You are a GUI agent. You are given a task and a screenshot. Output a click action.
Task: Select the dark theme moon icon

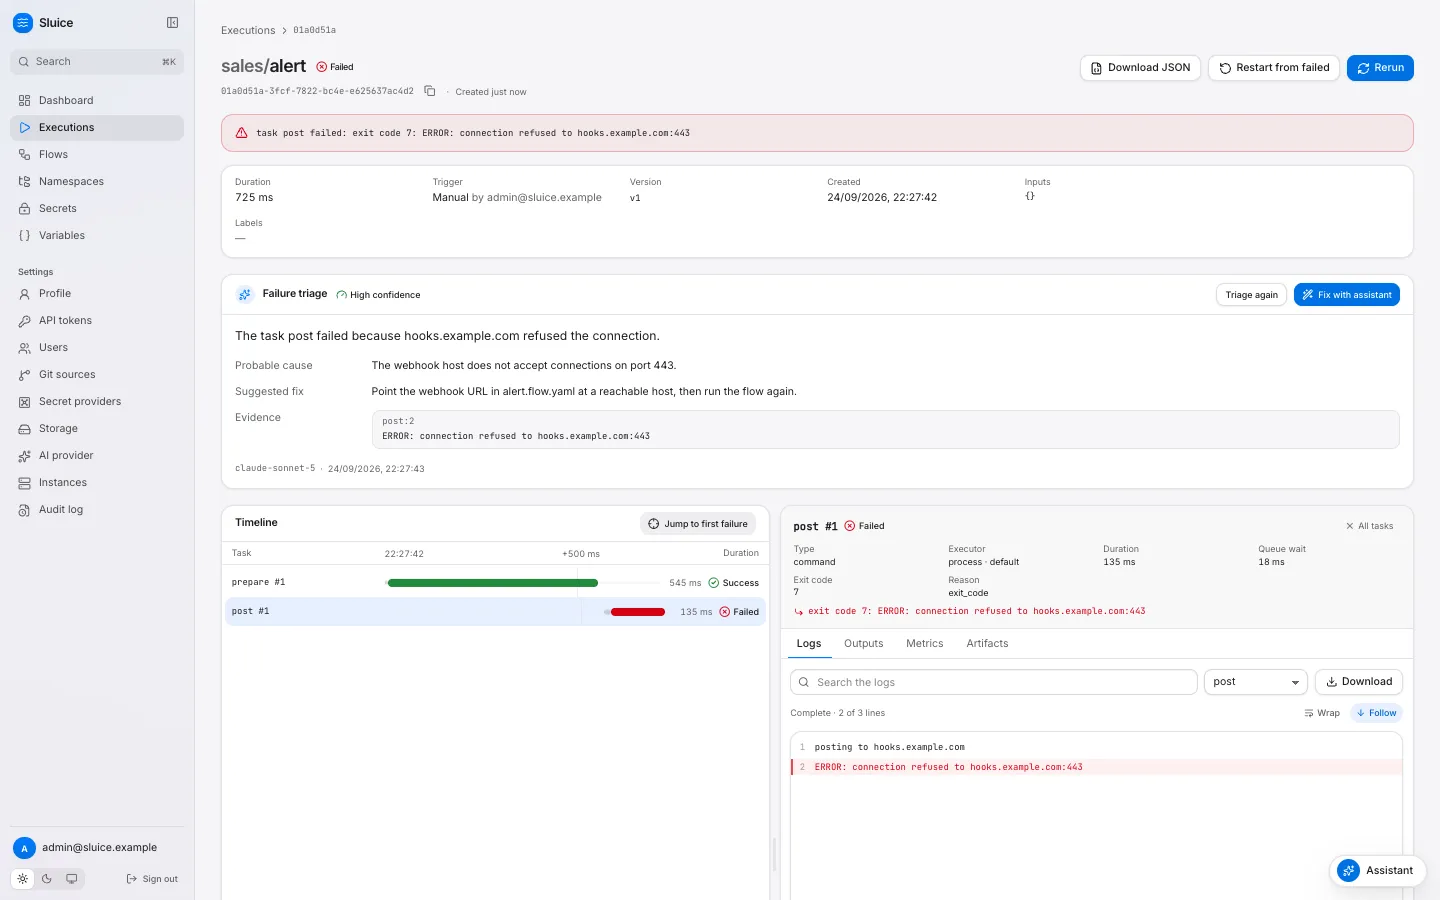47,879
